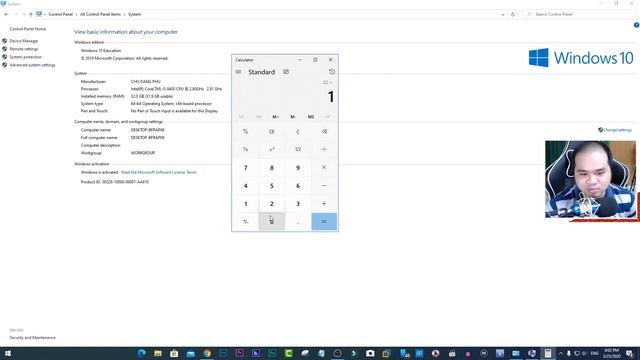Click the address bar refresh button
This screenshot has height=360, width=640.
pyautogui.click(x=513, y=14)
